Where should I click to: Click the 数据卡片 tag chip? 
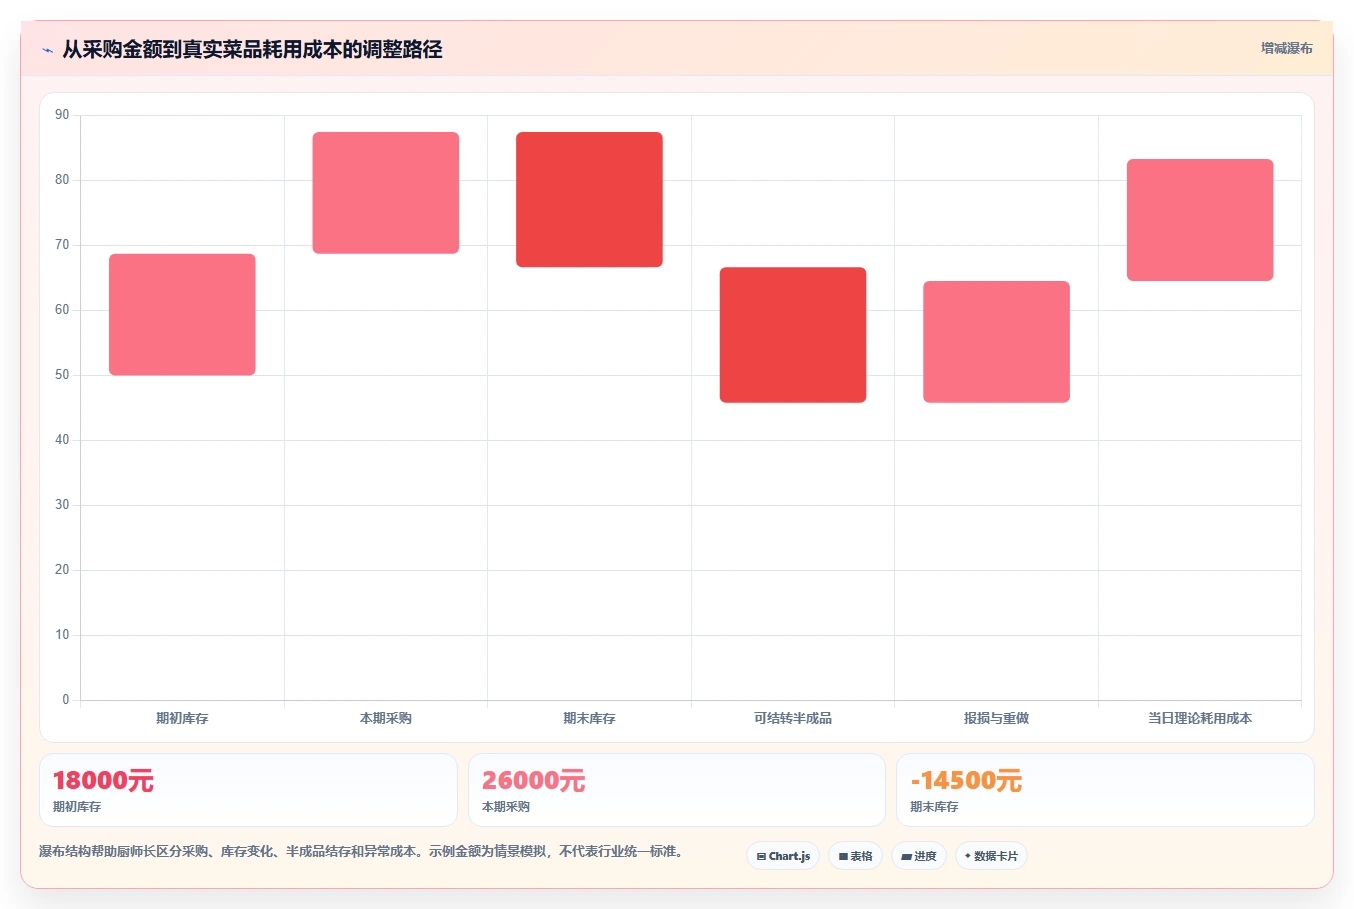tap(991, 856)
